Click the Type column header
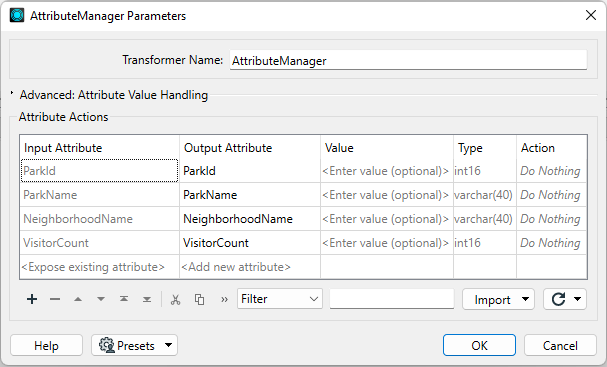Viewport: 607px width, 367px height. click(485, 147)
